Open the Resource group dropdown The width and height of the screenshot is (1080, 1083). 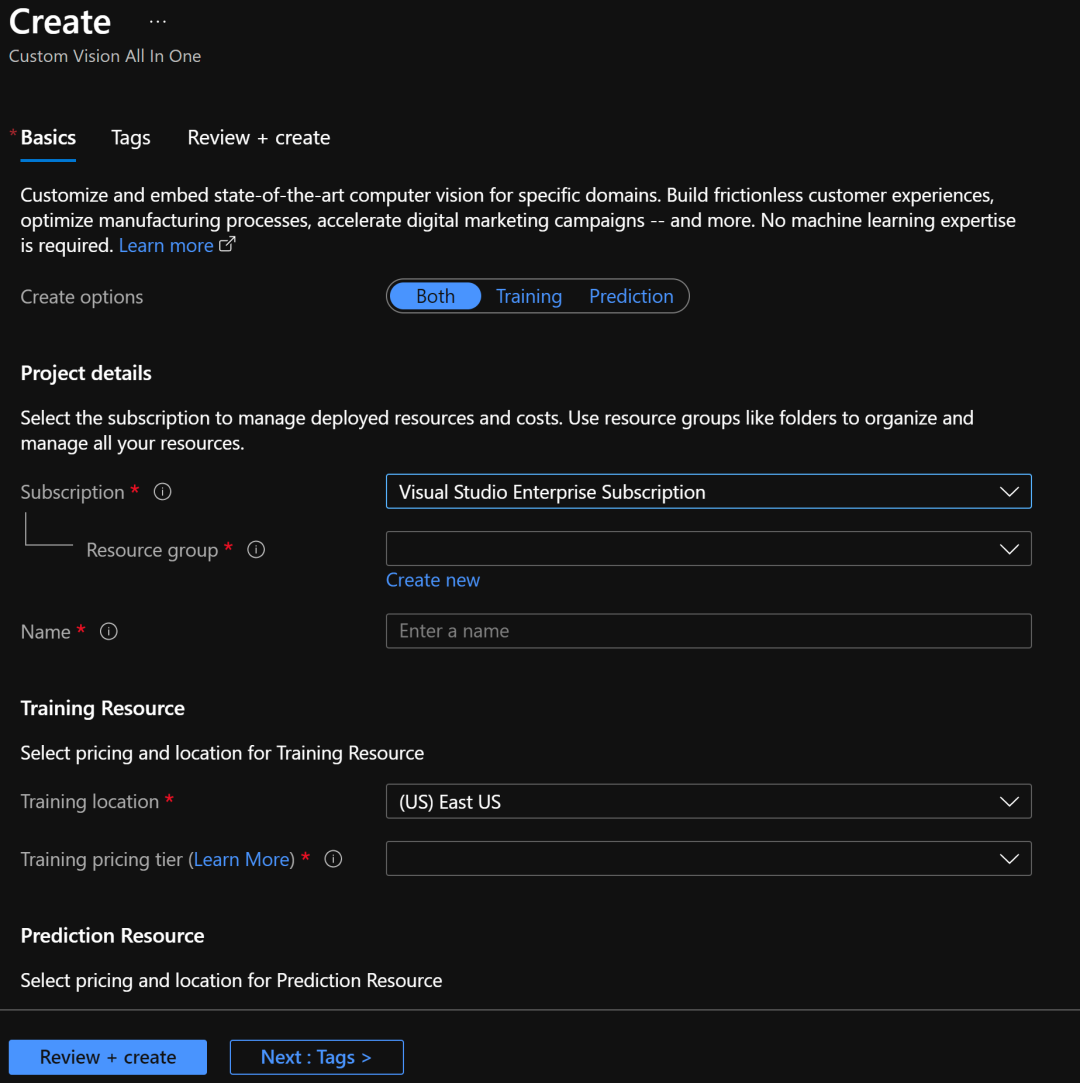coord(708,549)
